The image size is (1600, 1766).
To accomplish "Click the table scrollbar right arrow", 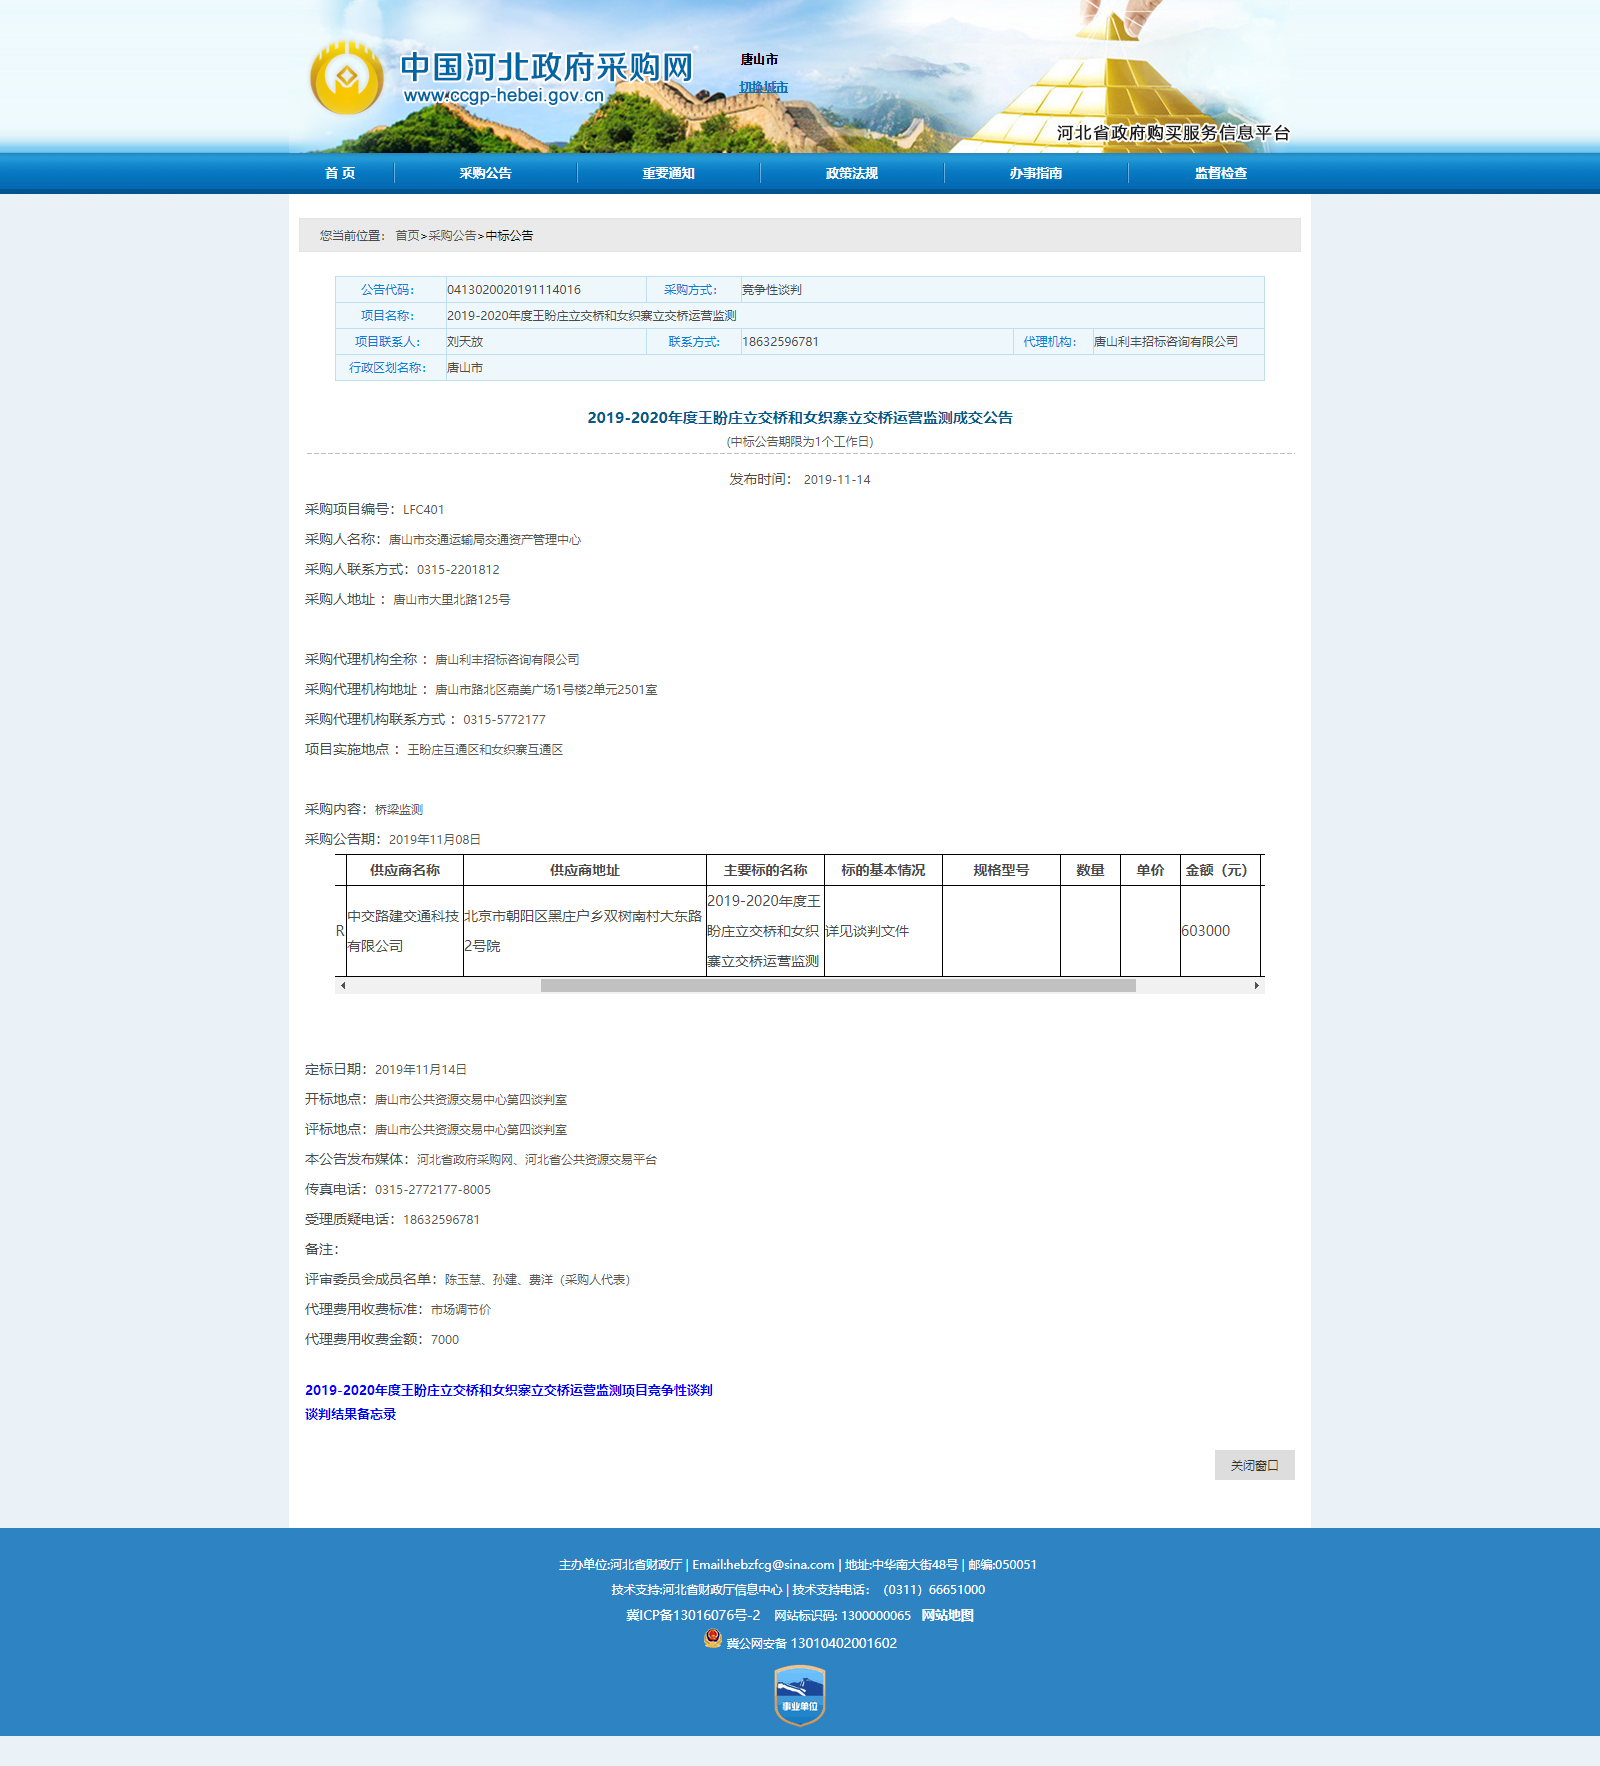I will pos(1257,986).
